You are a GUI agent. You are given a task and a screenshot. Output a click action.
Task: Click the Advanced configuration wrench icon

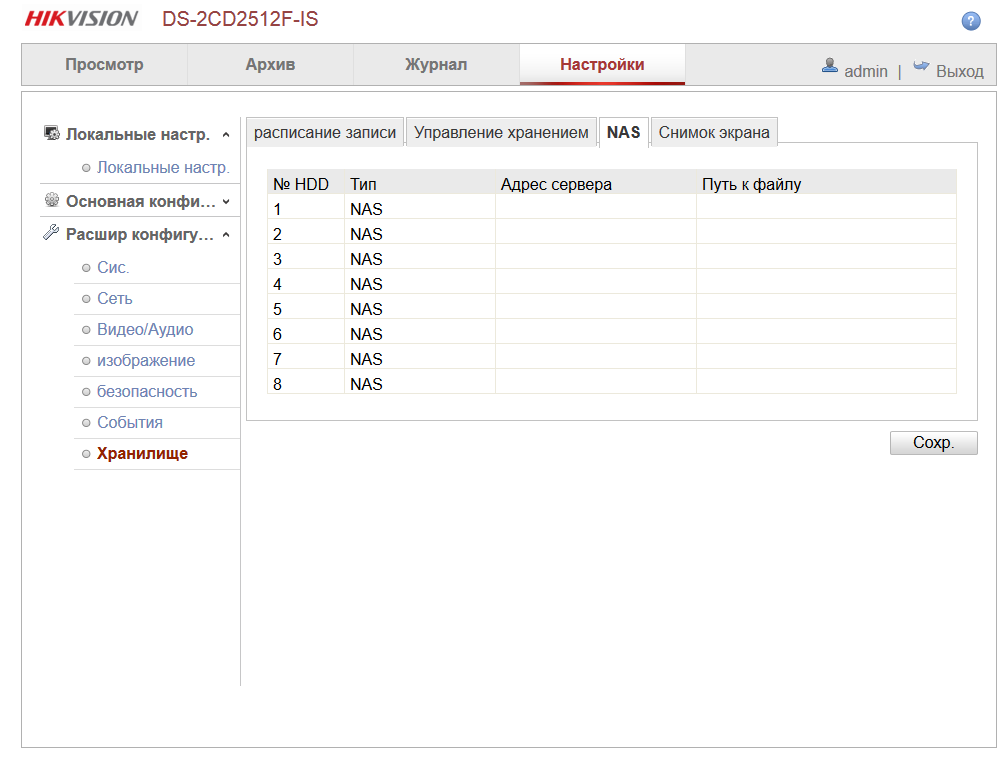(51, 232)
